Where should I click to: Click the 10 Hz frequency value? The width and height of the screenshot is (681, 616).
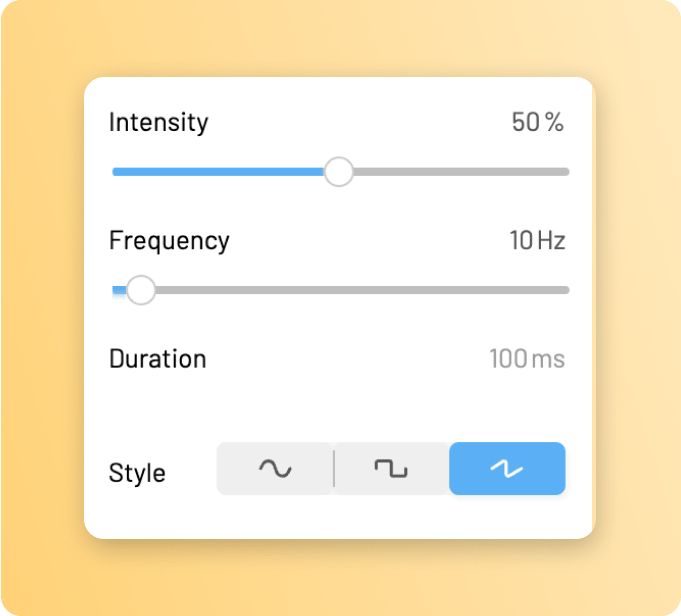tap(537, 241)
